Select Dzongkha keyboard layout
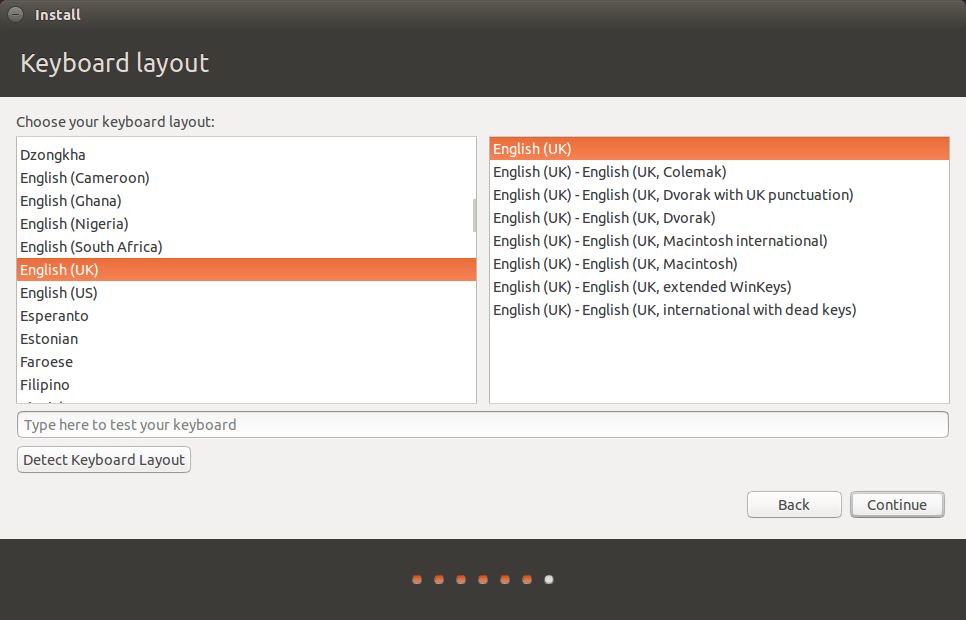The height and width of the screenshot is (620, 966). 246,155
